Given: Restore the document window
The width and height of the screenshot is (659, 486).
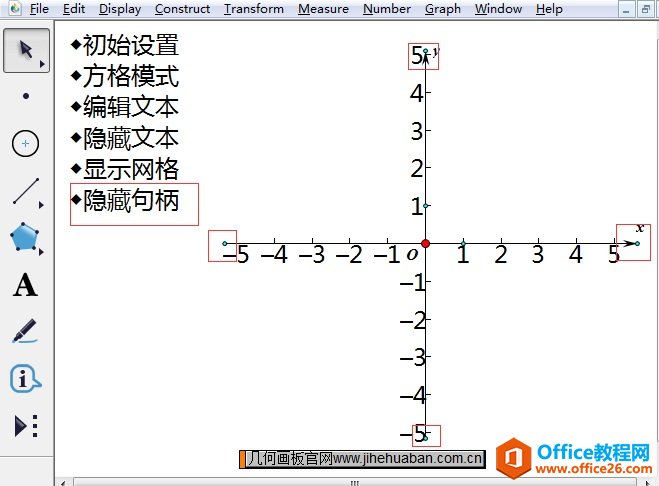Looking at the screenshot, I should point(646,9).
